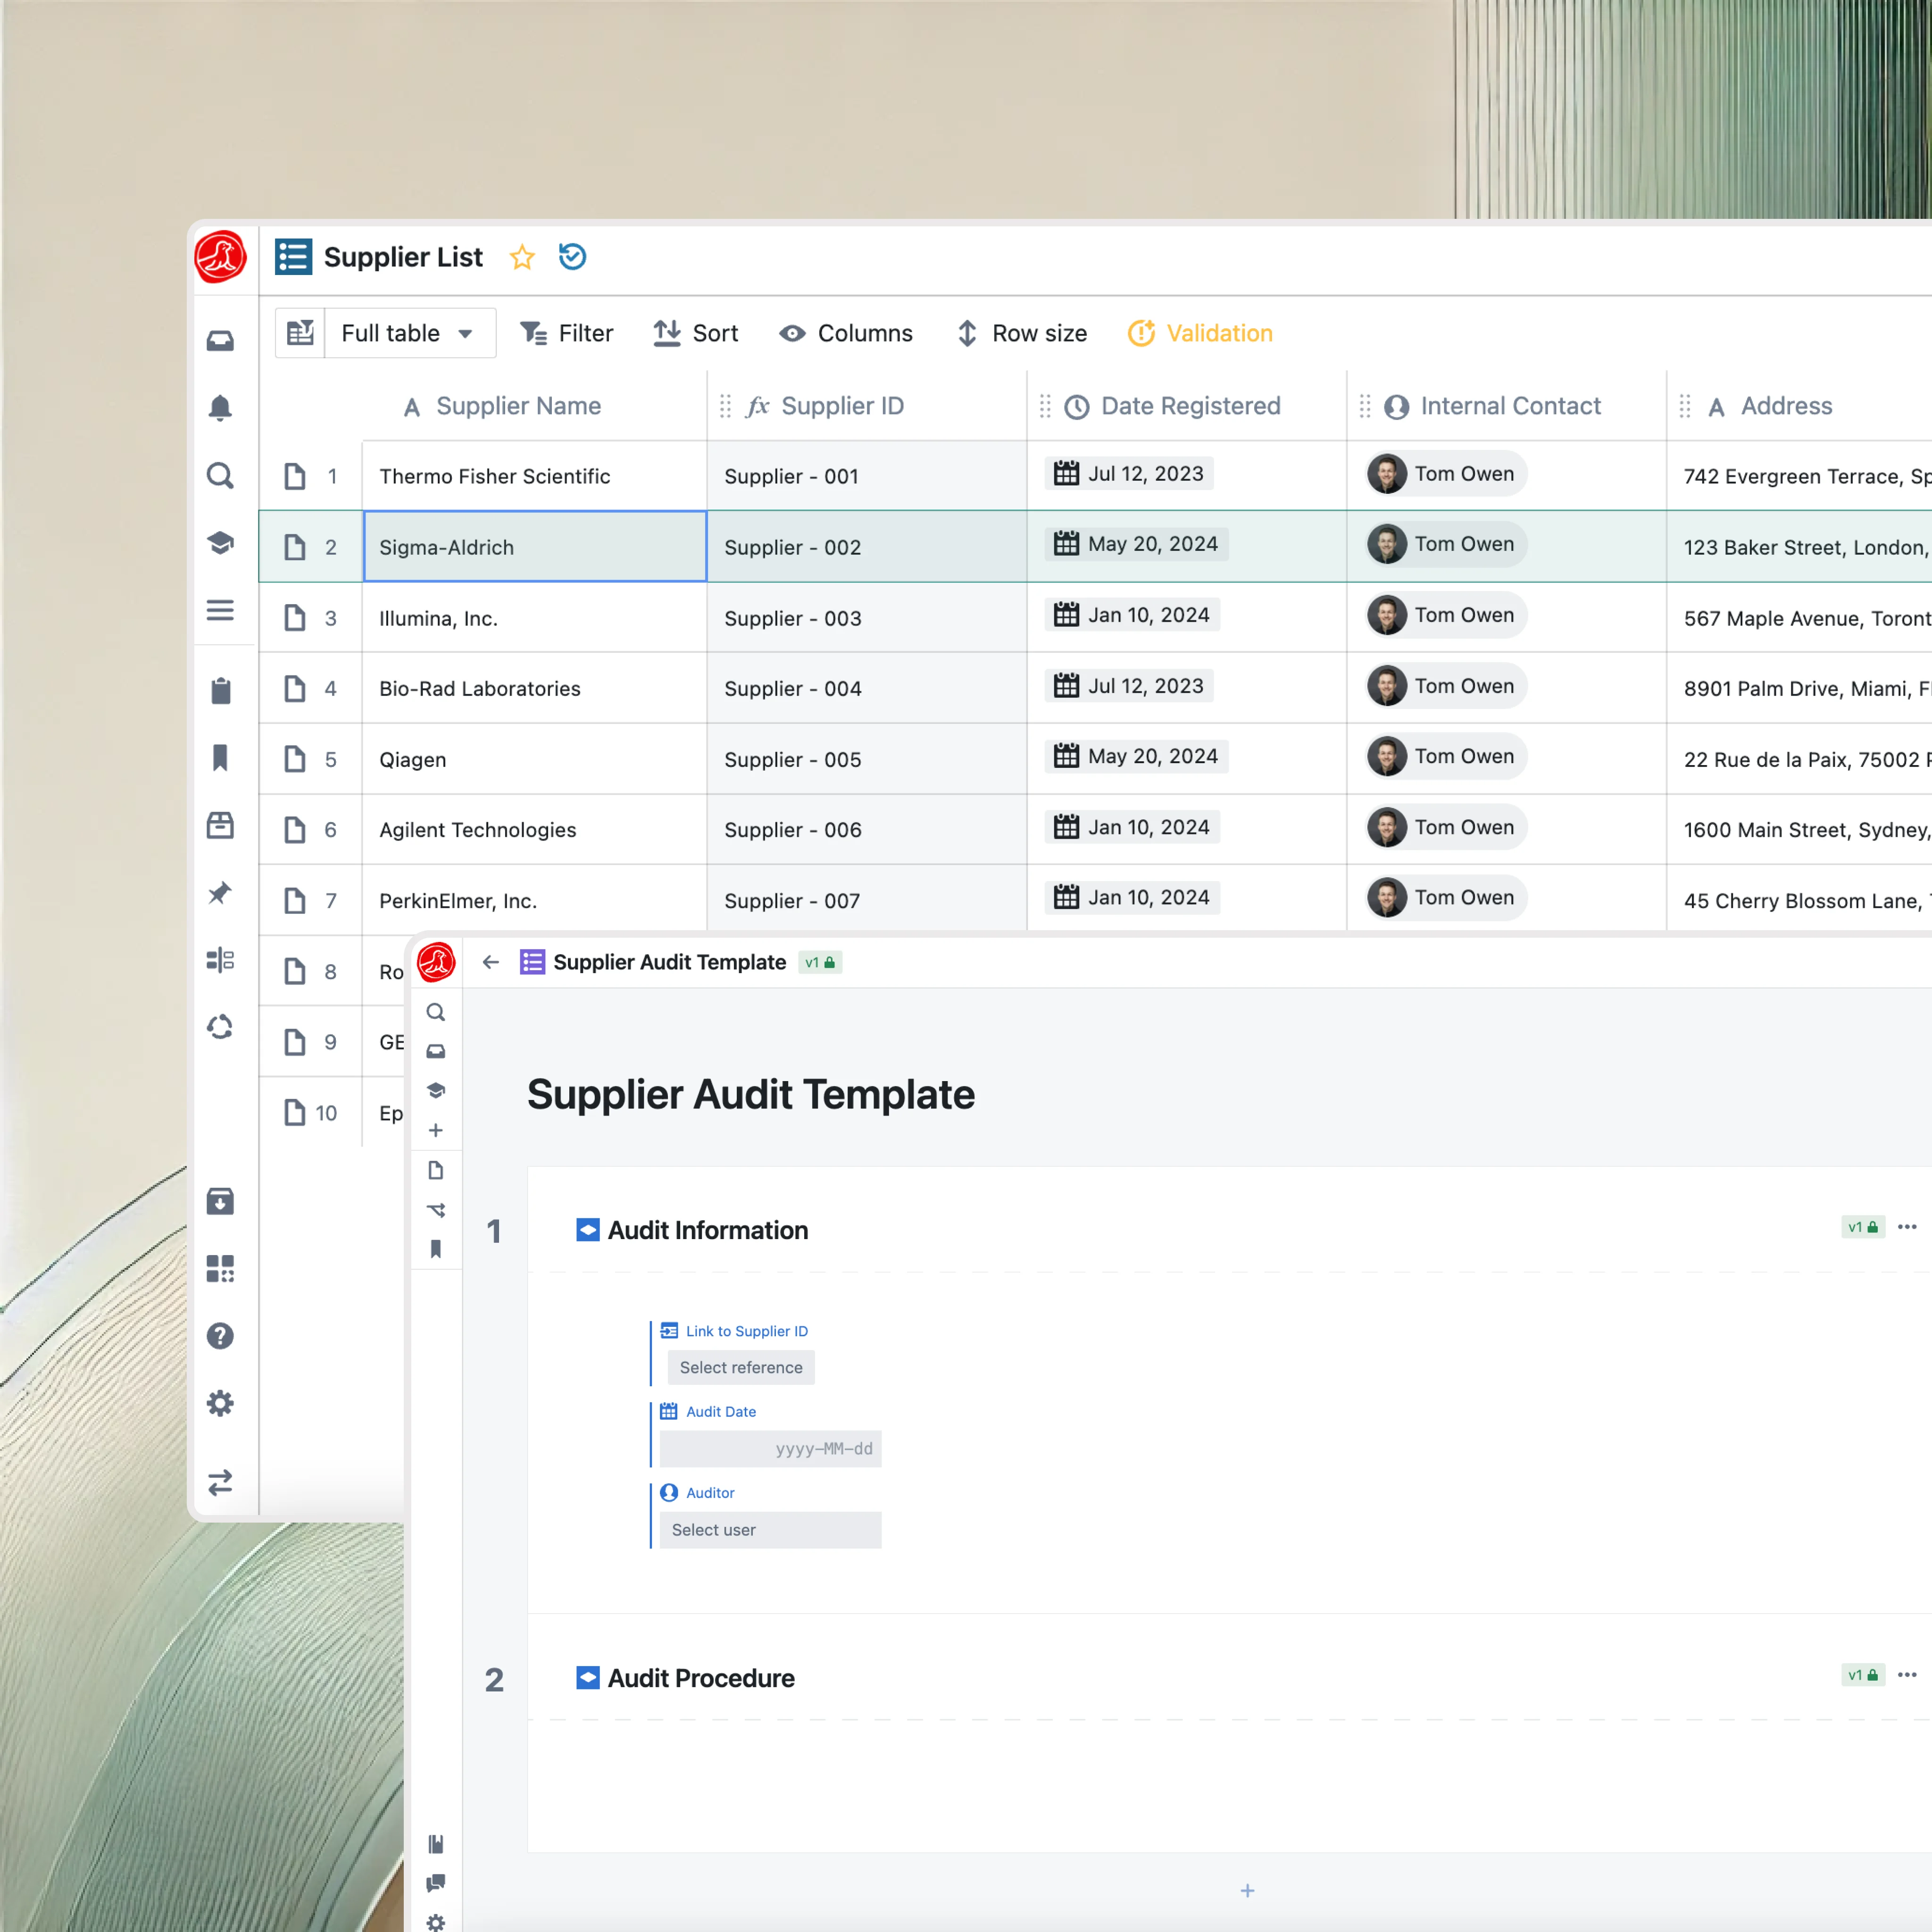Click the version history icon beside the star

572,257
